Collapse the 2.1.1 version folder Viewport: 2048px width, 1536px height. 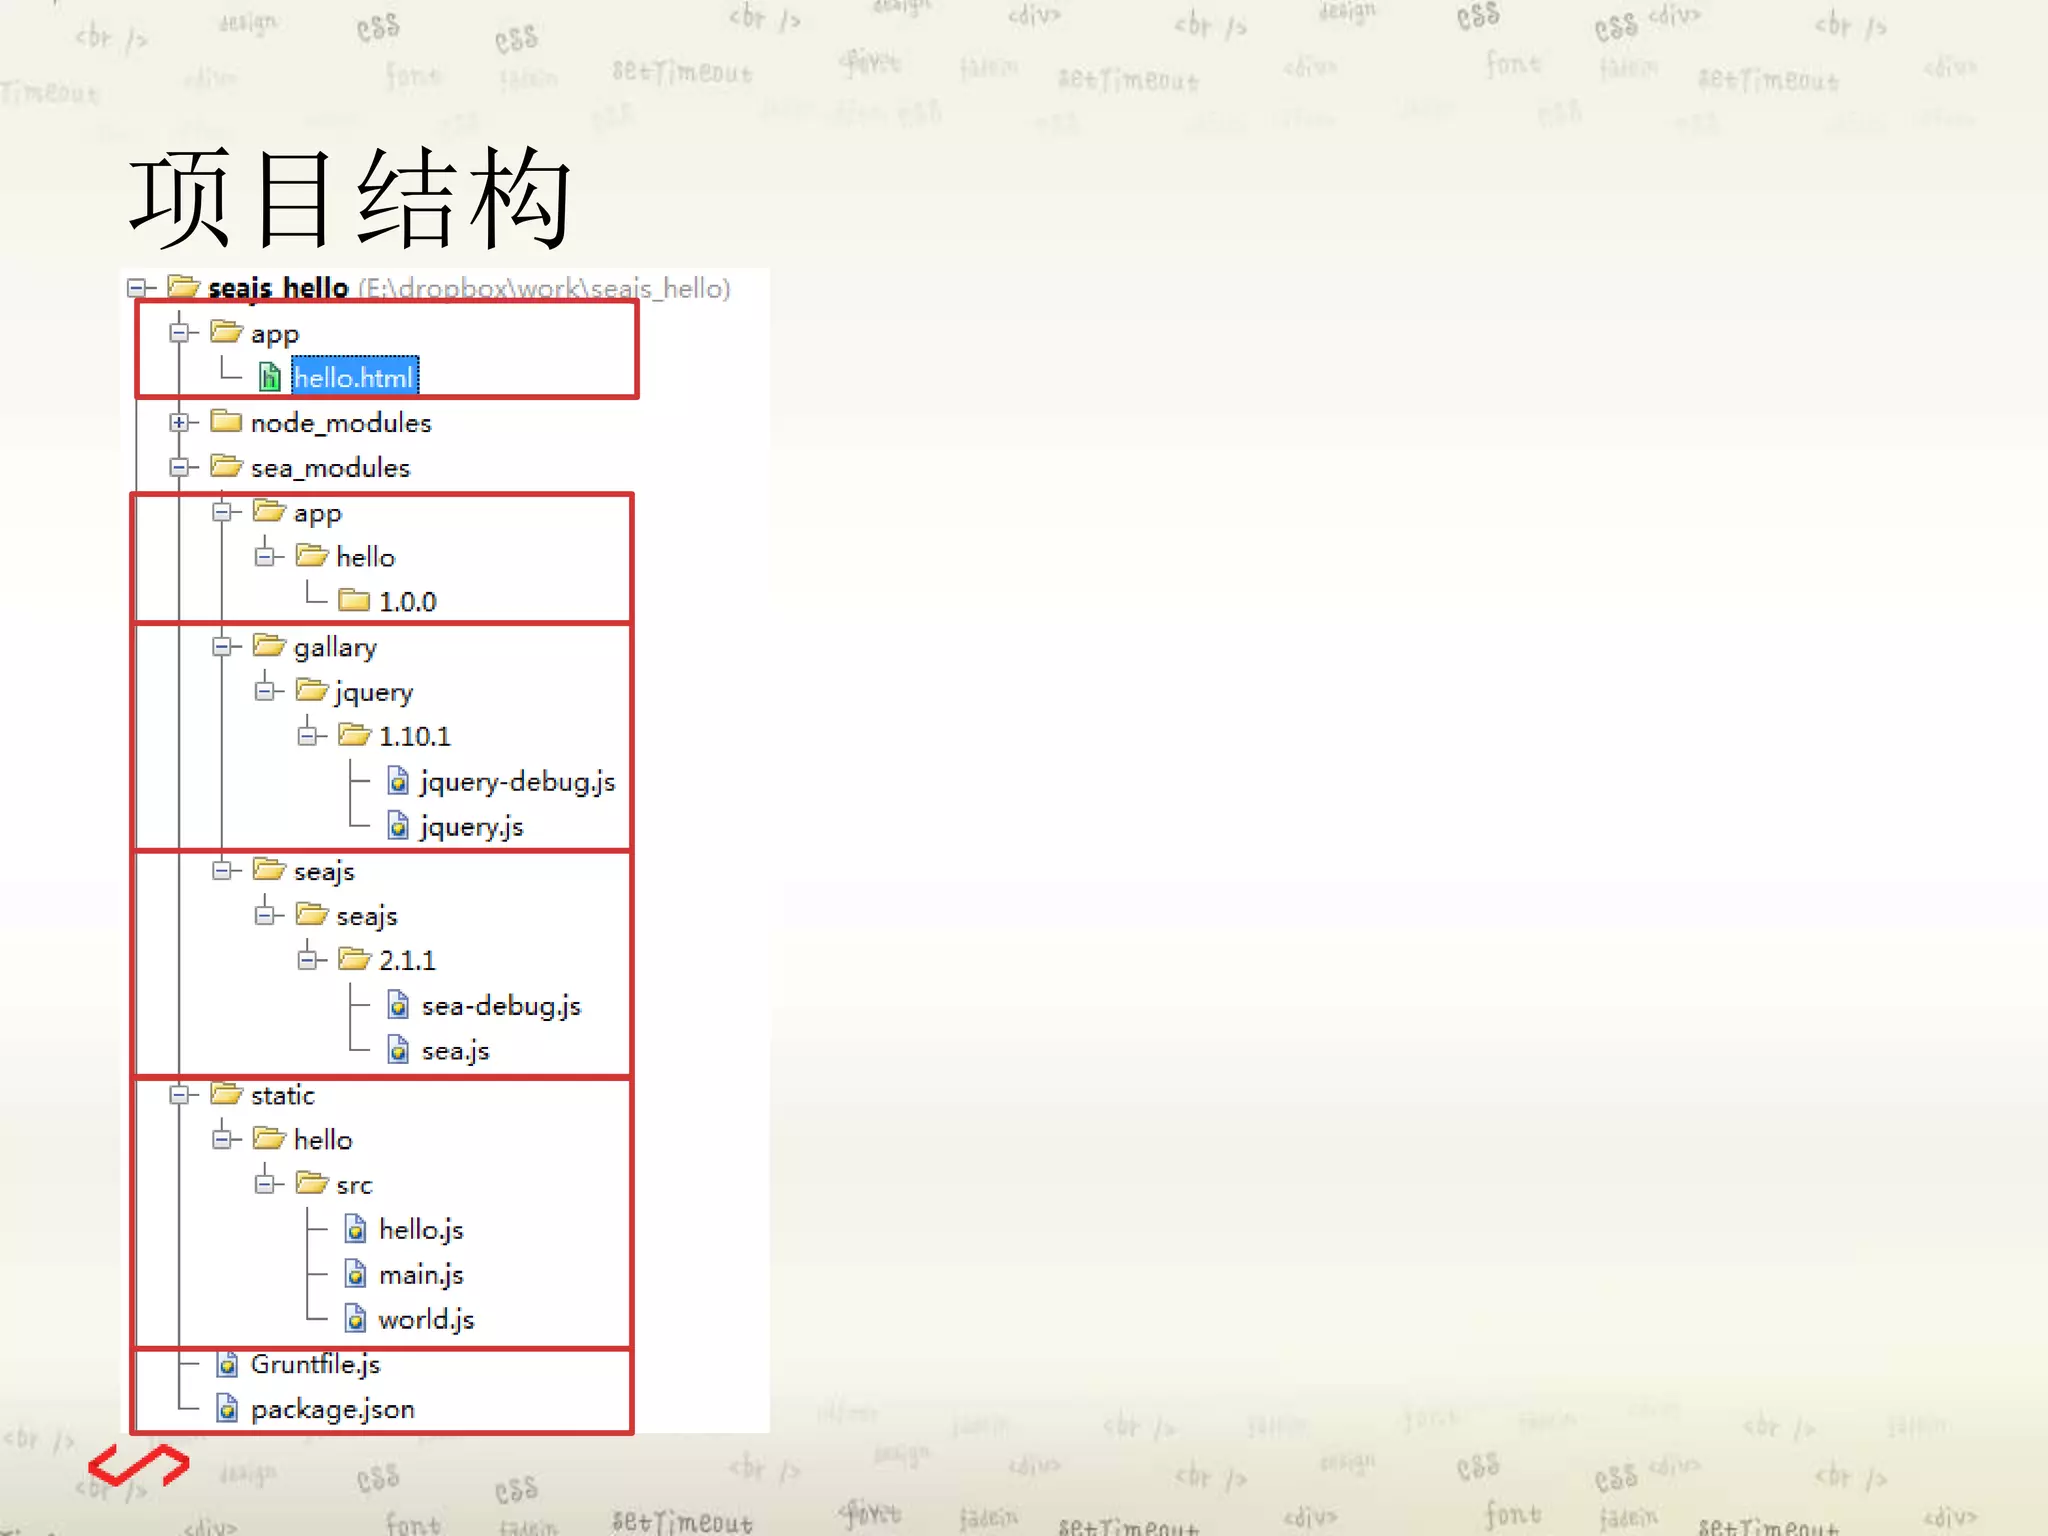(x=307, y=960)
